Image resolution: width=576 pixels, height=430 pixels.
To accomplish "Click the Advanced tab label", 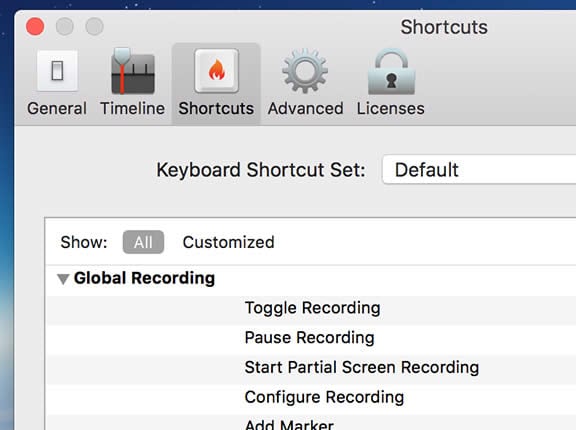I will click(x=306, y=108).
